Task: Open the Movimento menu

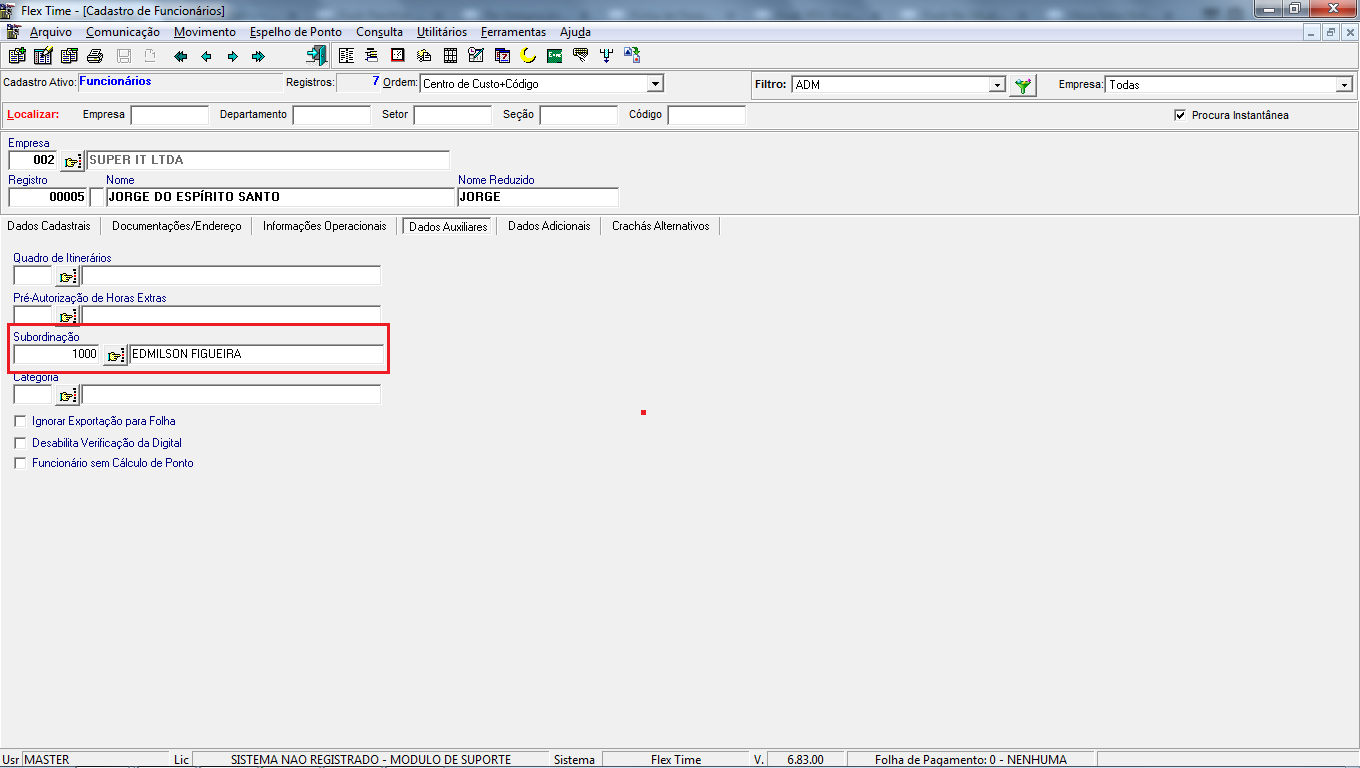Action: pos(205,32)
